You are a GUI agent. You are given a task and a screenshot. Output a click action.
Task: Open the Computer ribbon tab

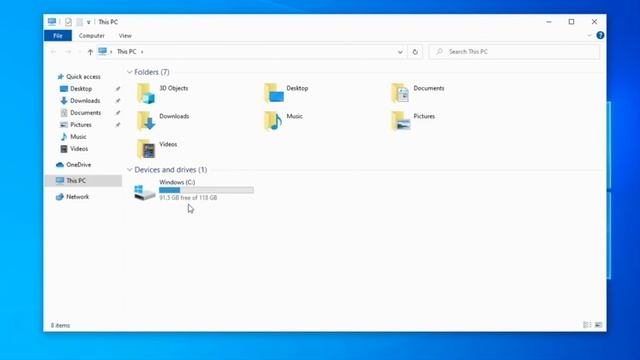(x=92, y=36)
